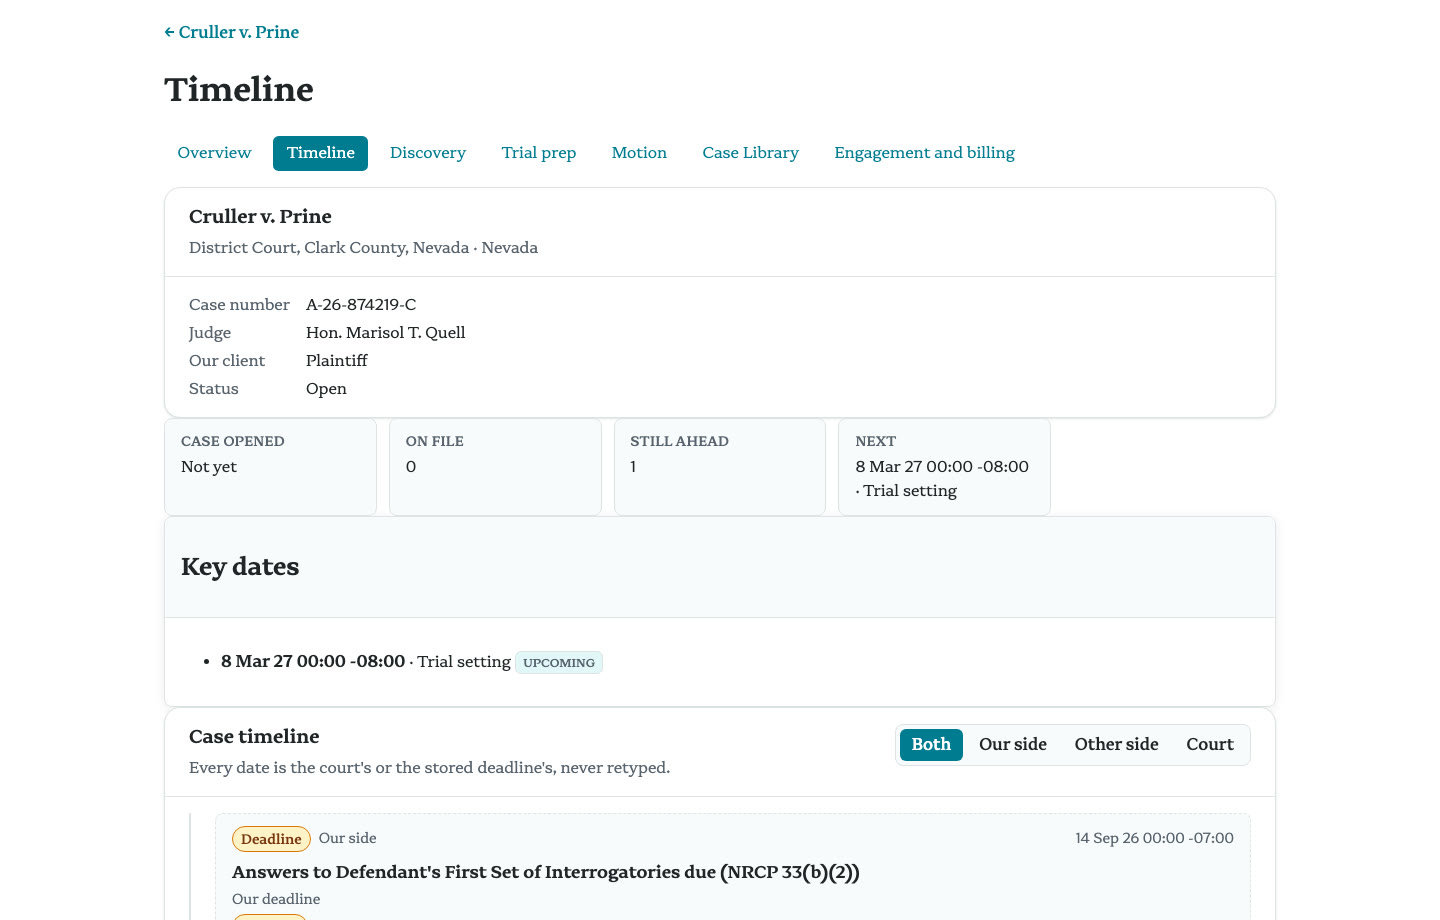The image size is (1440, 920).
Task: Click judge name Hon. Marisol T. Quell
Action: click(386, 333)
